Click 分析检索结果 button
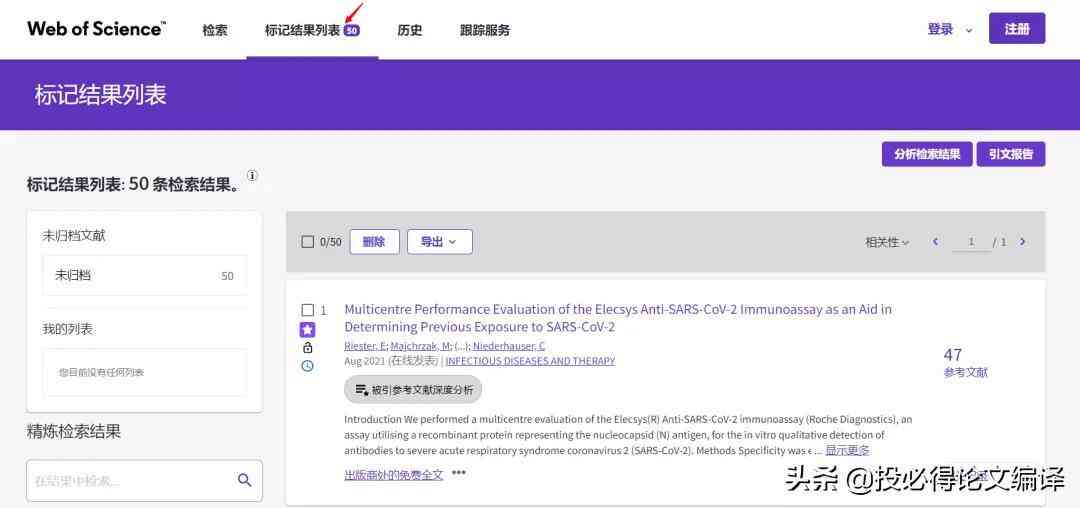This screenshot has height=508, width=1080. click(x=927, y=154)
